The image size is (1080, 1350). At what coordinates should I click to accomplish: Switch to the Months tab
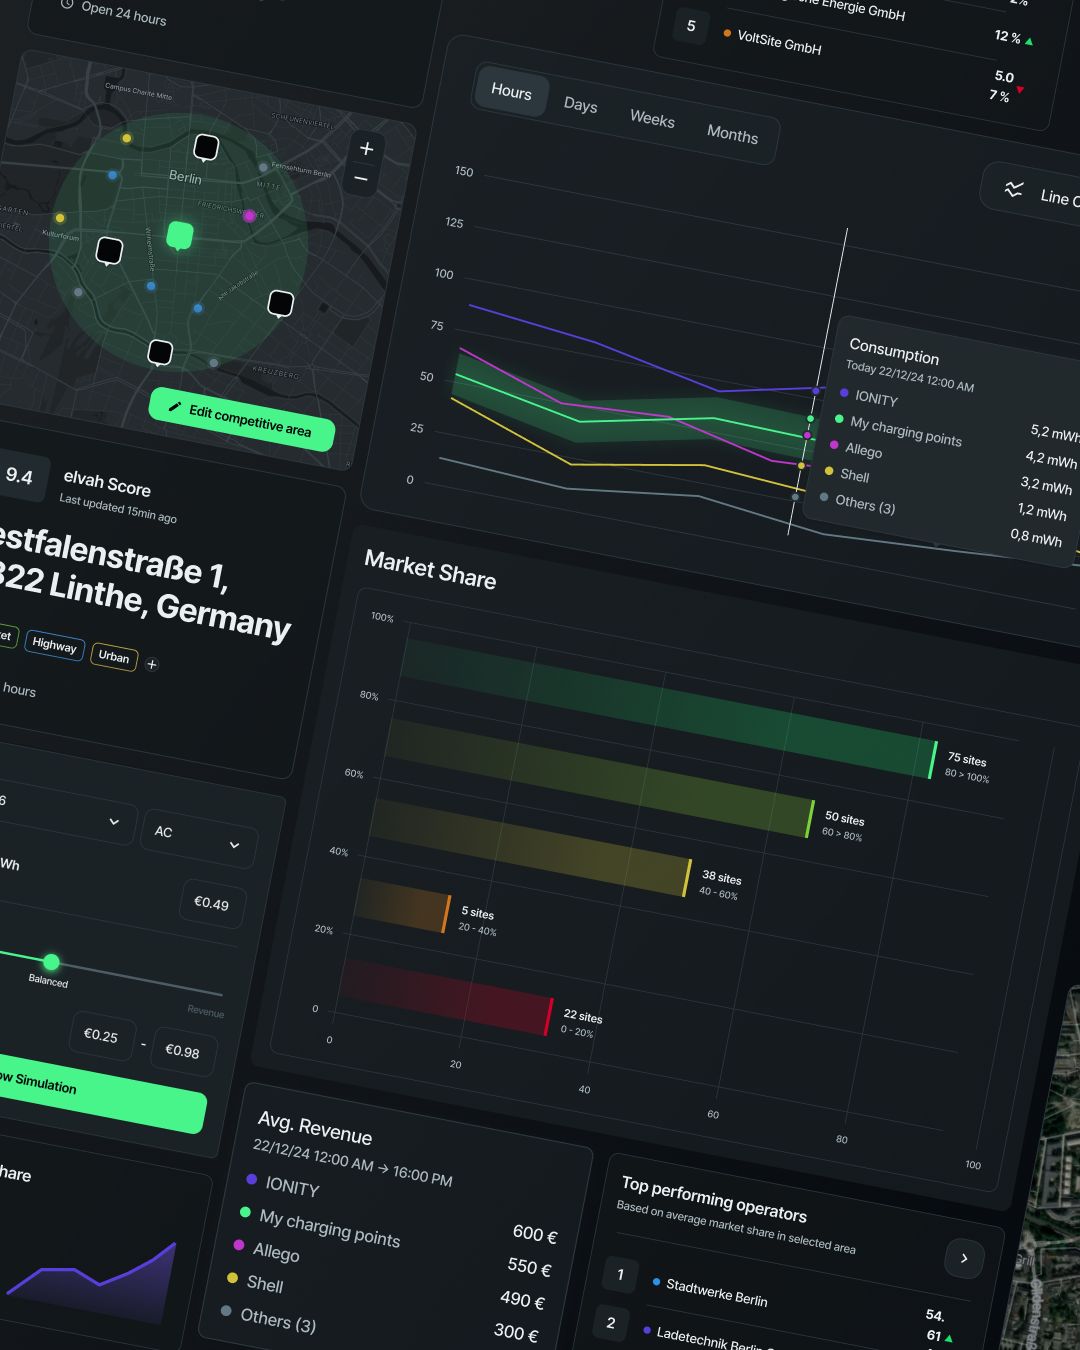pyautogui.click(x=732, y=135)
